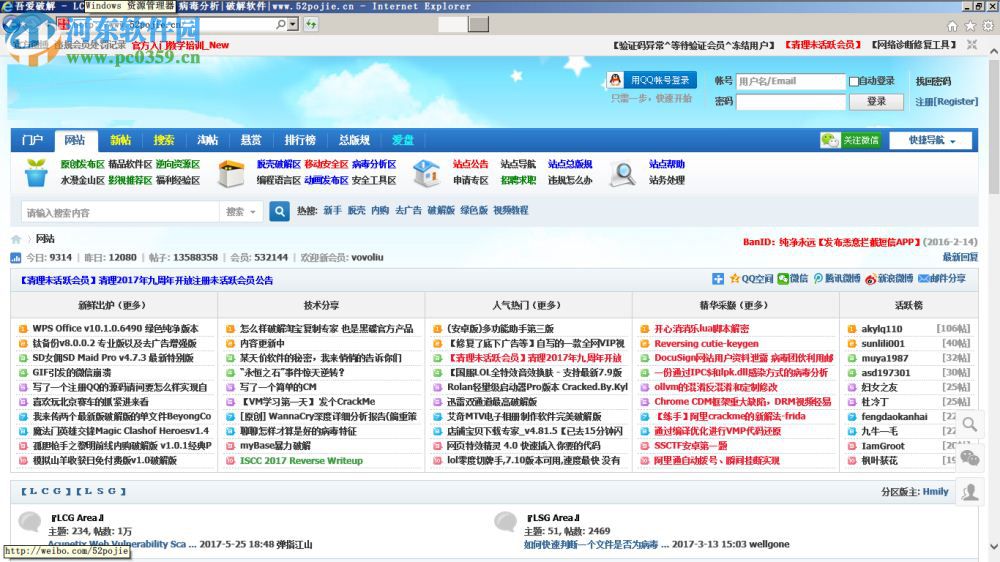Click the home icon in the breadcrumb
Viewport: 1000px width, 562px height.
pyautogui.click(x=16, y=239)
